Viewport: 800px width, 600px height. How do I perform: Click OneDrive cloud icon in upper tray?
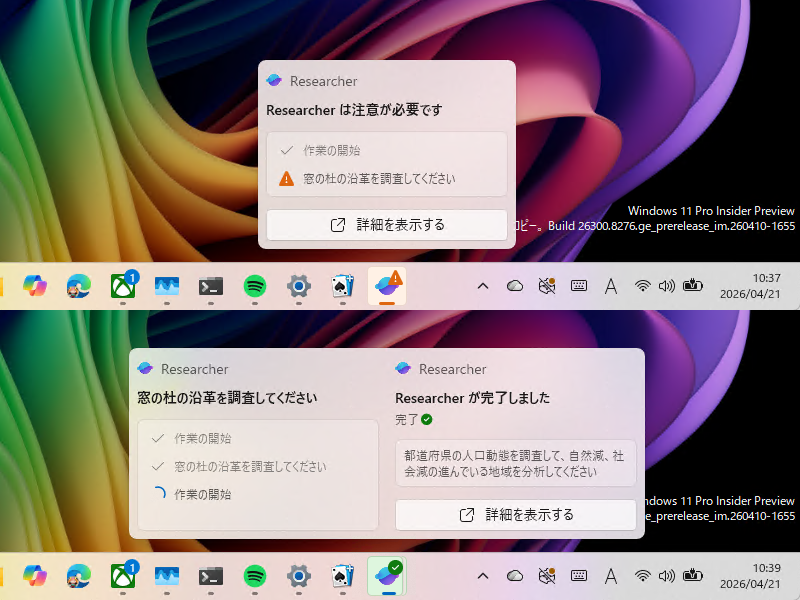(x=515, y=286)
